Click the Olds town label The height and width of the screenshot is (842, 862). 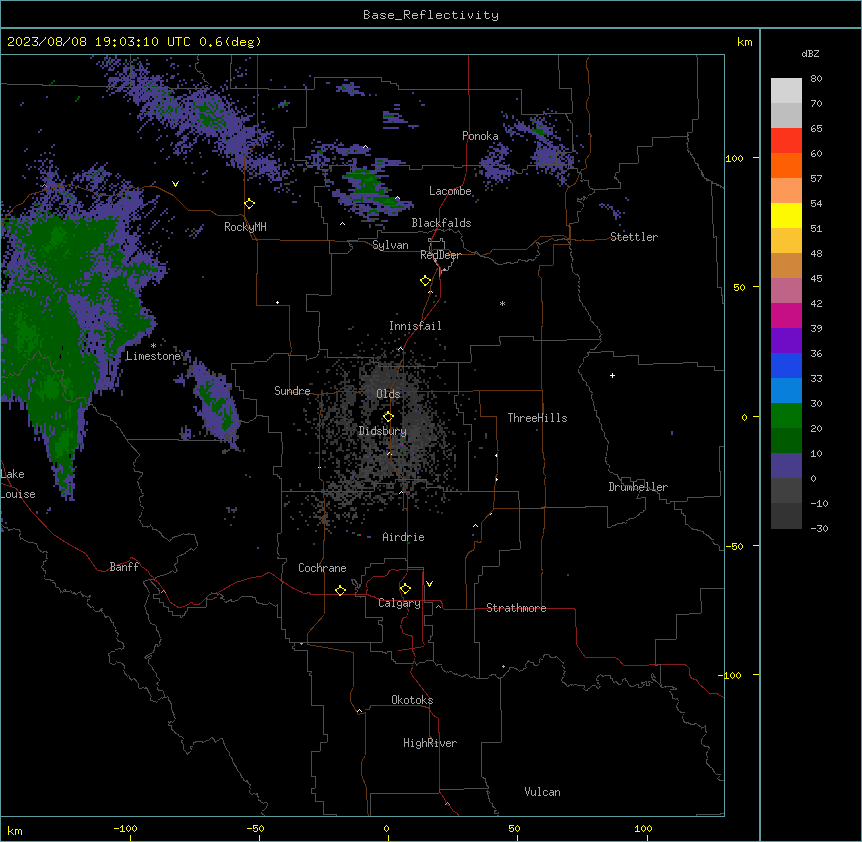[x=388, y=394]
